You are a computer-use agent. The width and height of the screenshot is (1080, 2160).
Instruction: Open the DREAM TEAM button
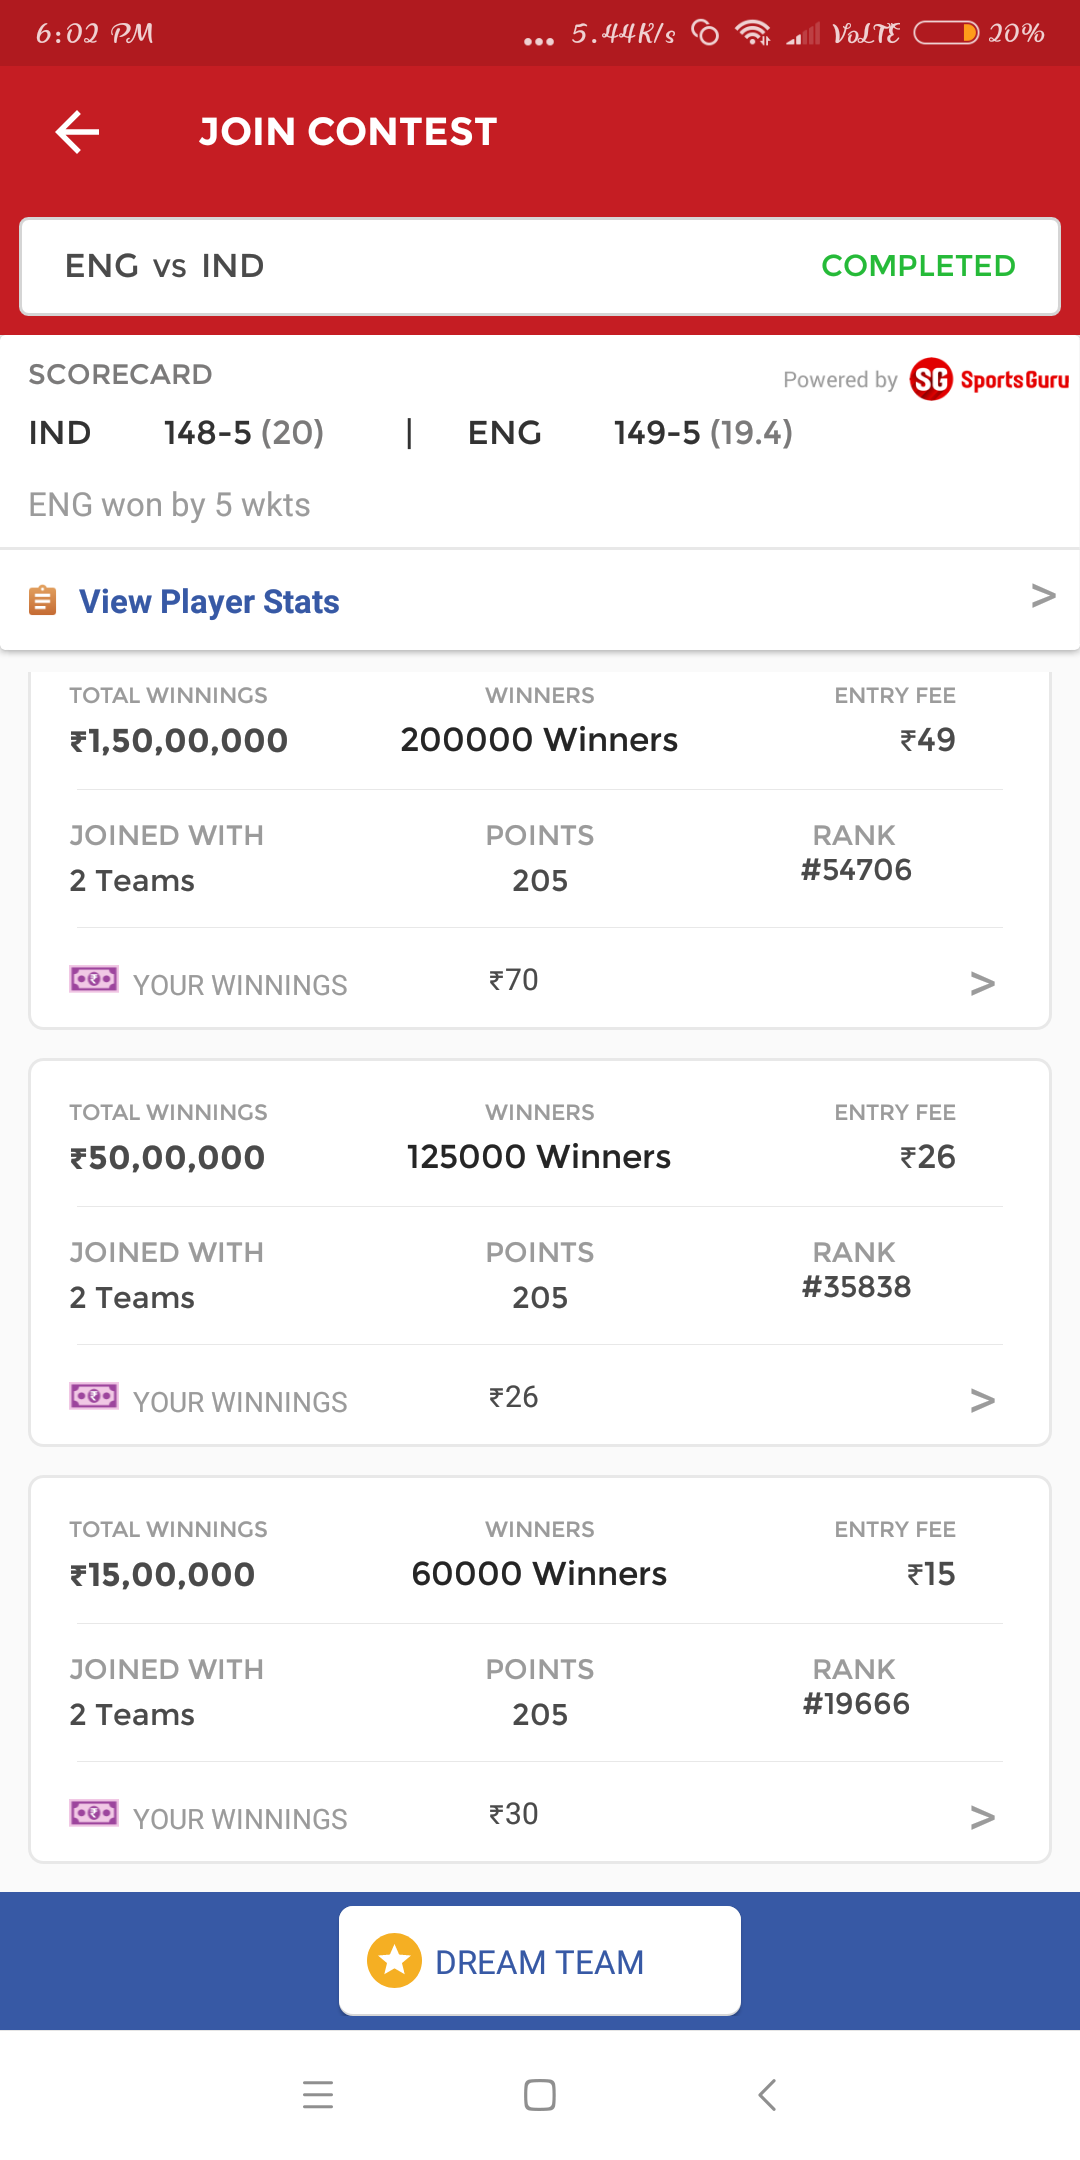click(x=540, y=1961)
